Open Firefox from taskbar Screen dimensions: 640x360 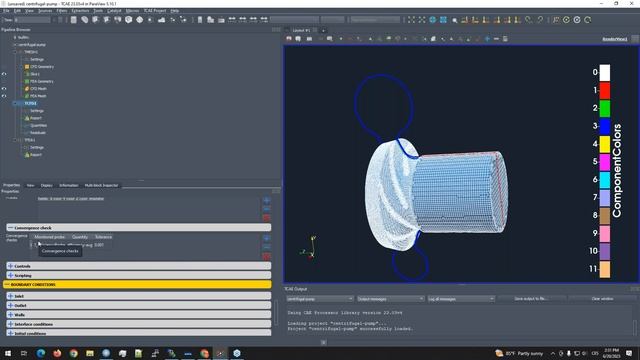[x=57, y=353]
